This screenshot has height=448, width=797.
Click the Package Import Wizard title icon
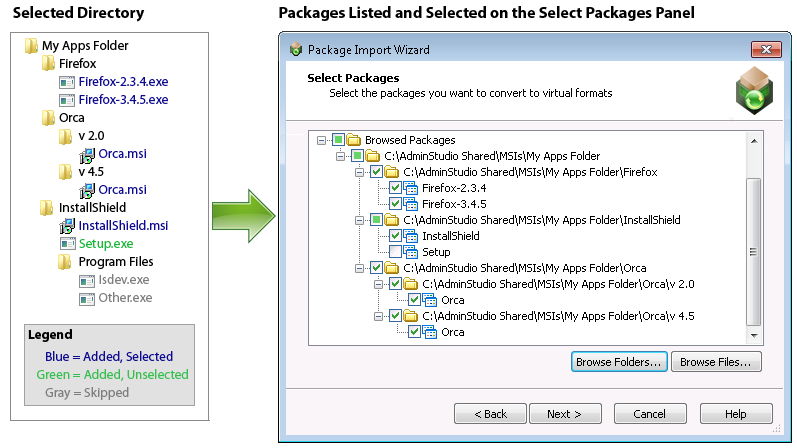click(x=295, y=49)
